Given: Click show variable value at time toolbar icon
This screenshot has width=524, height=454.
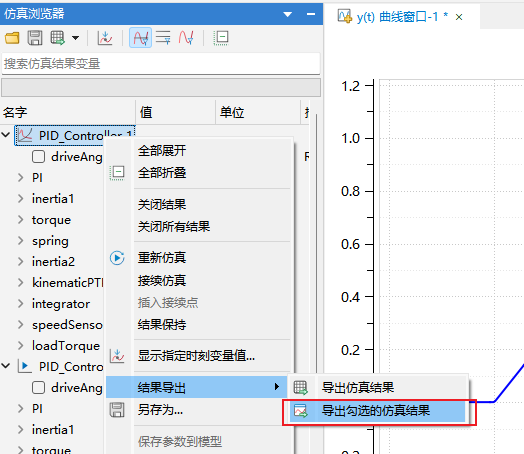Looking at the screenshot, I should click(105, 38).
